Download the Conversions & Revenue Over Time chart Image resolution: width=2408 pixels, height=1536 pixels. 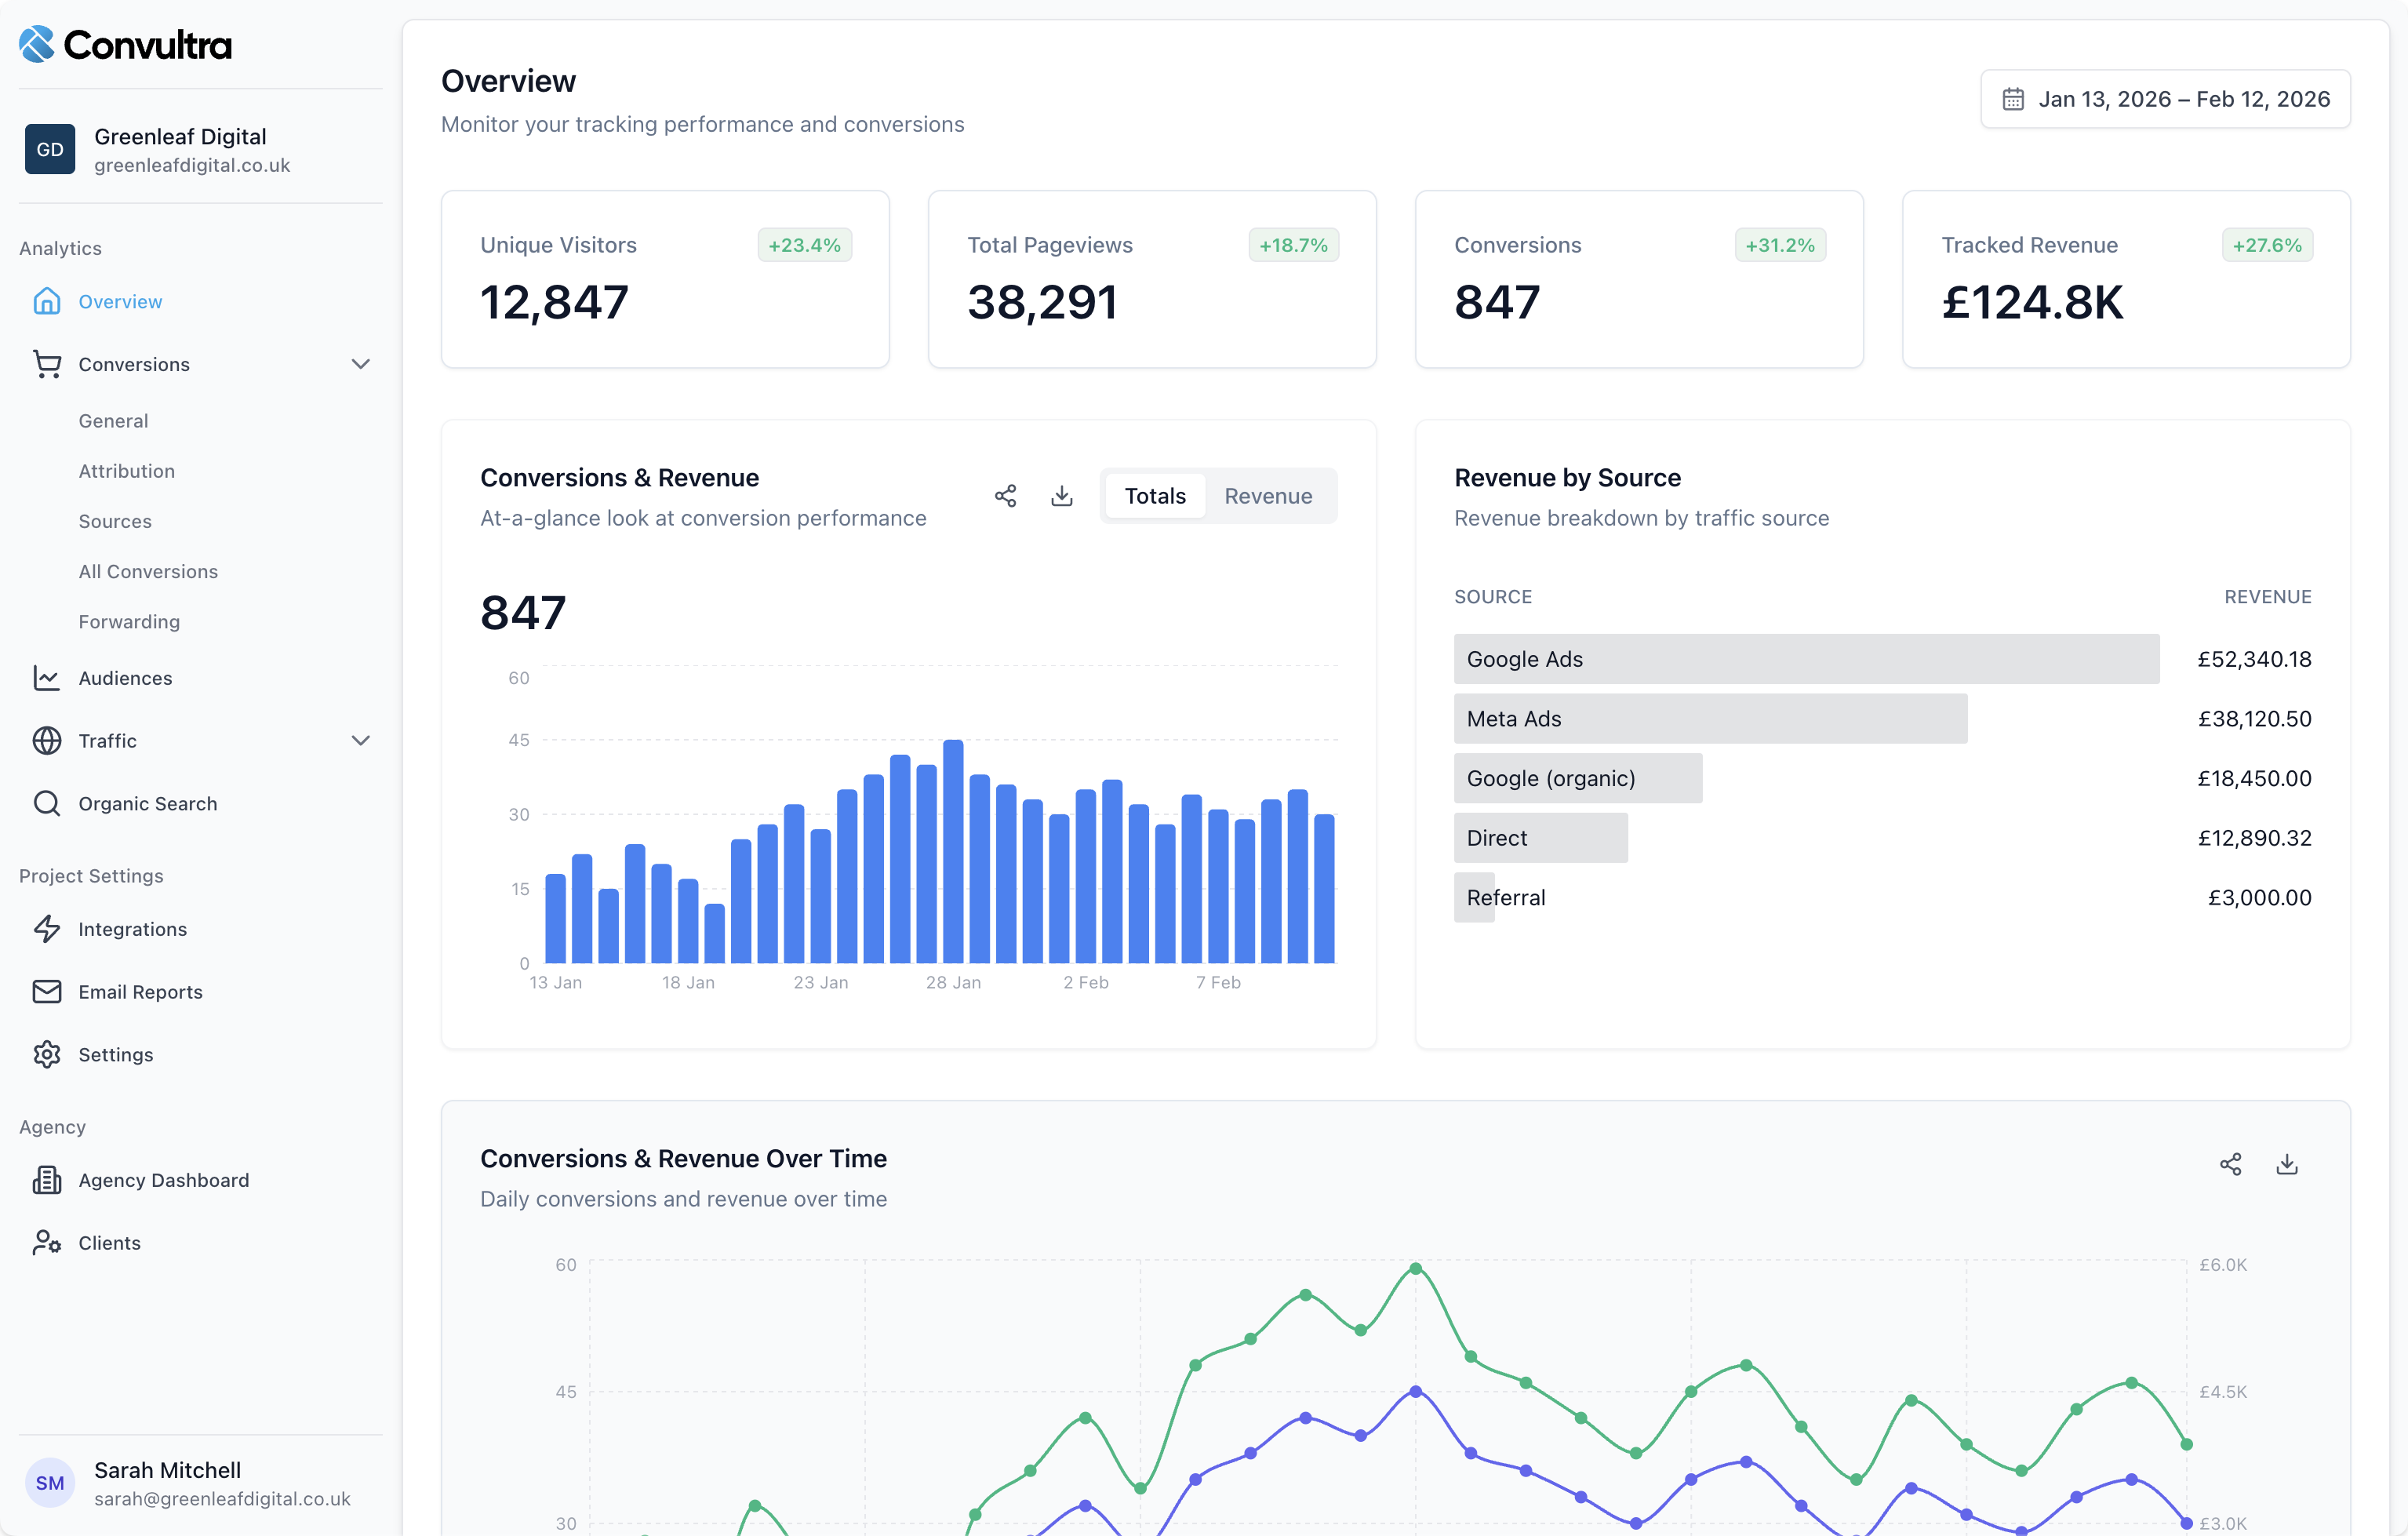click(2288, 1164)
